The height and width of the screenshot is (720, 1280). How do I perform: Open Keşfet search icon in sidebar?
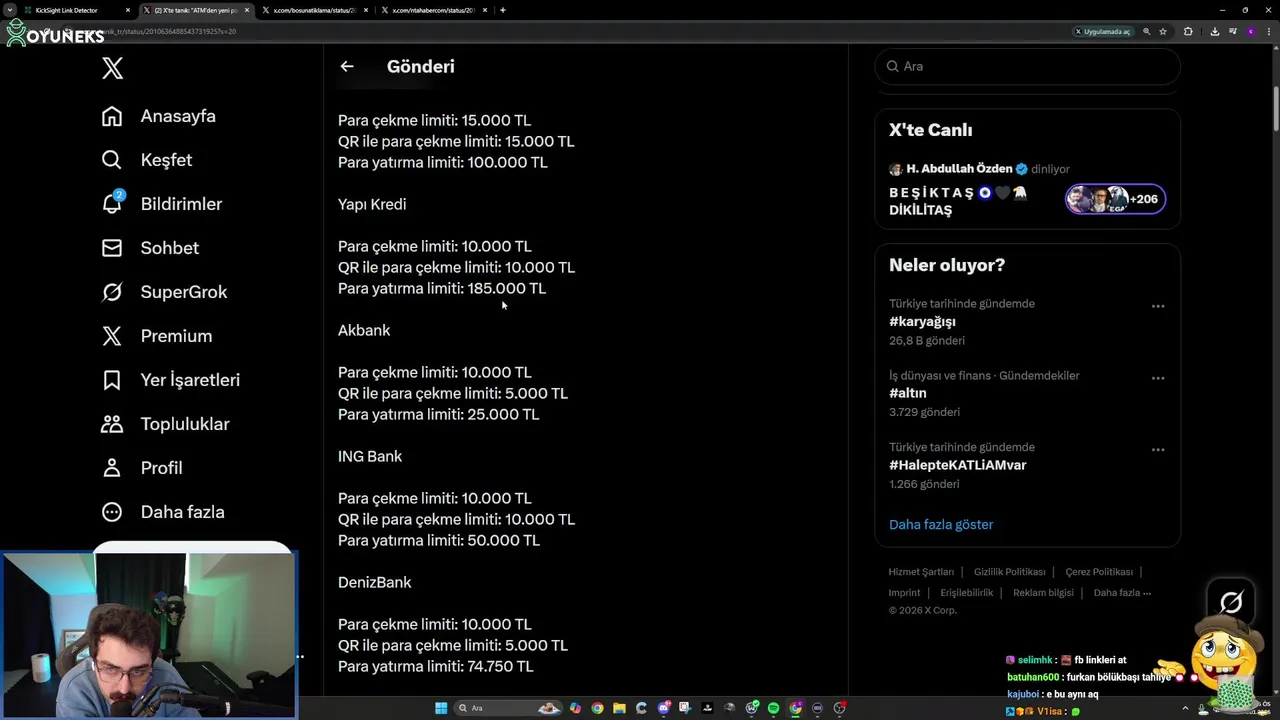112,160
